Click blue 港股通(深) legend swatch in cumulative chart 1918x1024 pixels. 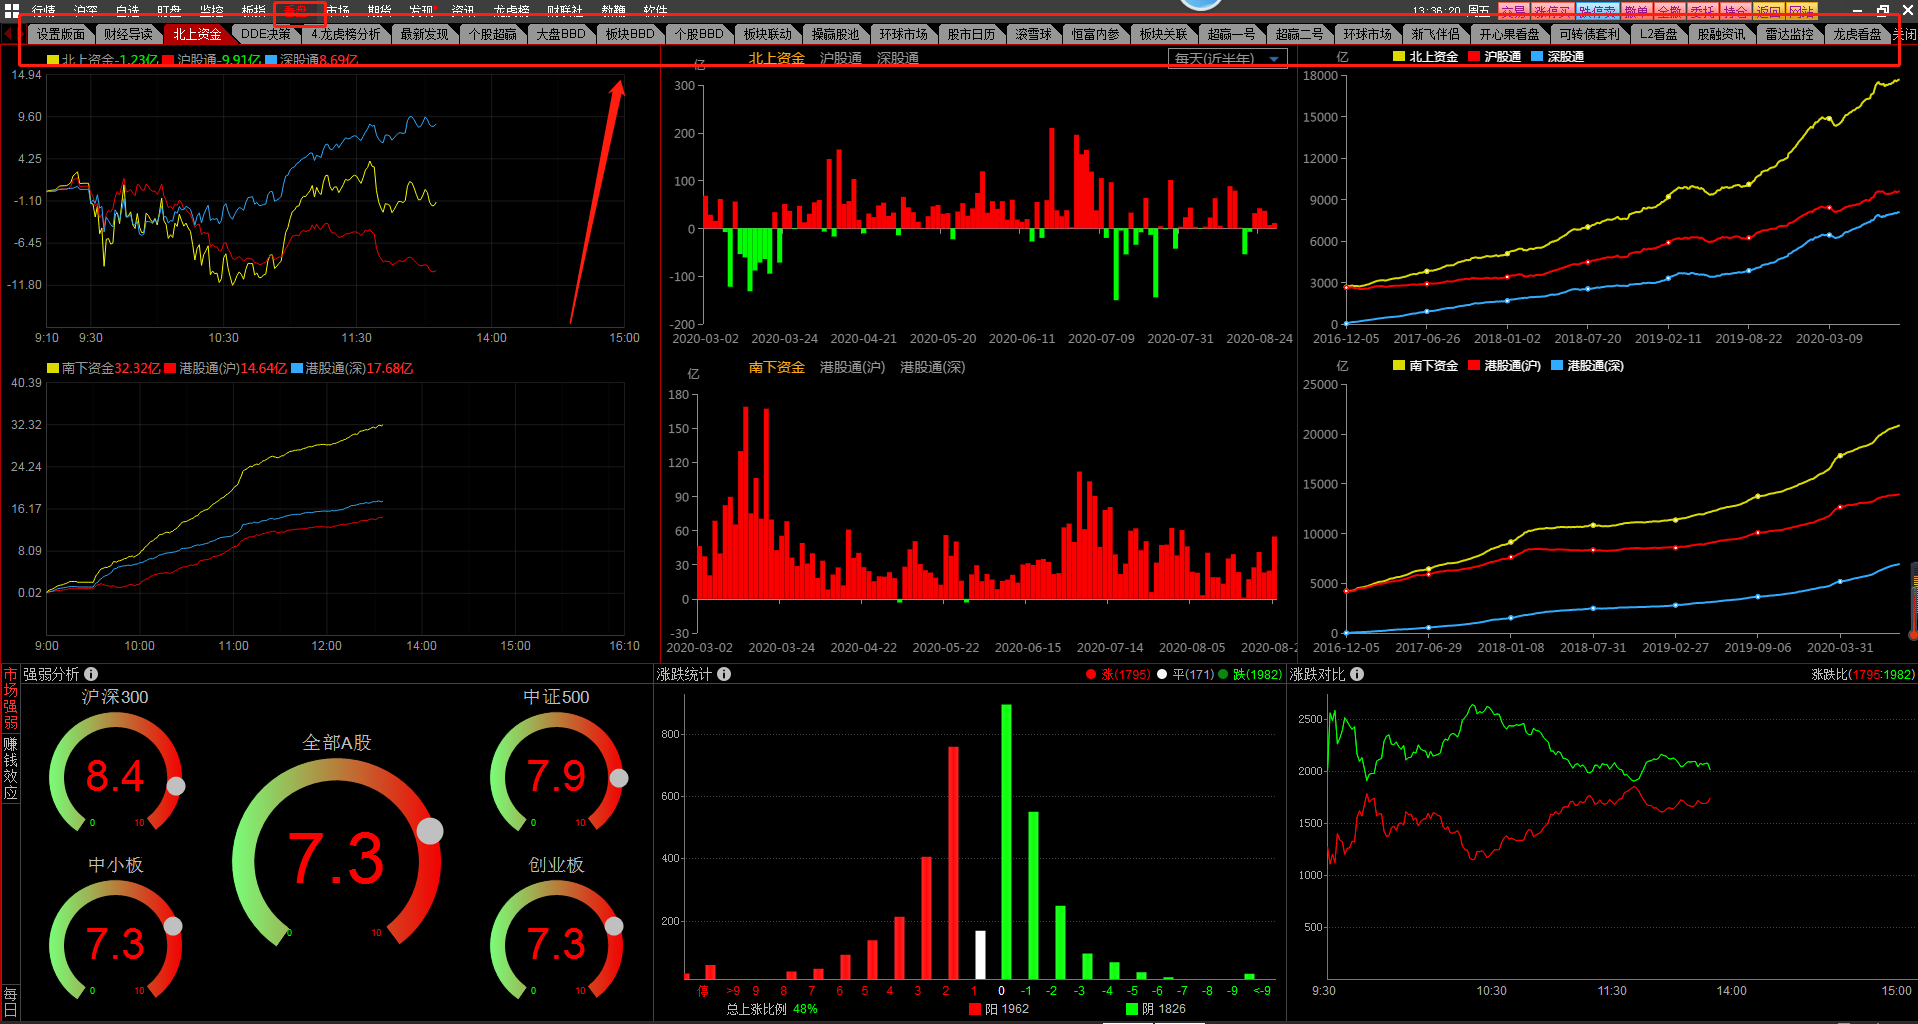[1557, 366]
